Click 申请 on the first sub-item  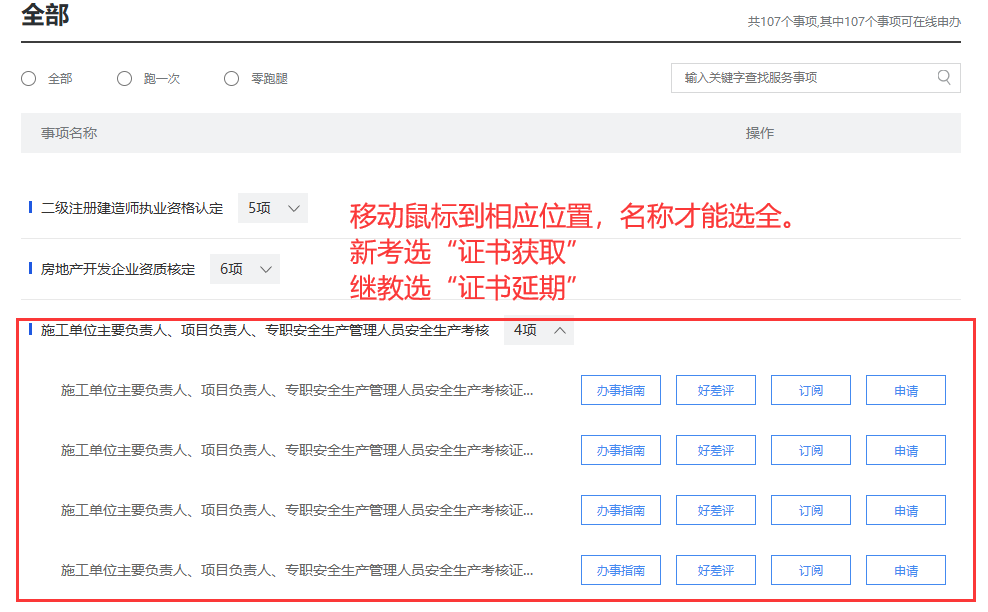click(905, 391)
